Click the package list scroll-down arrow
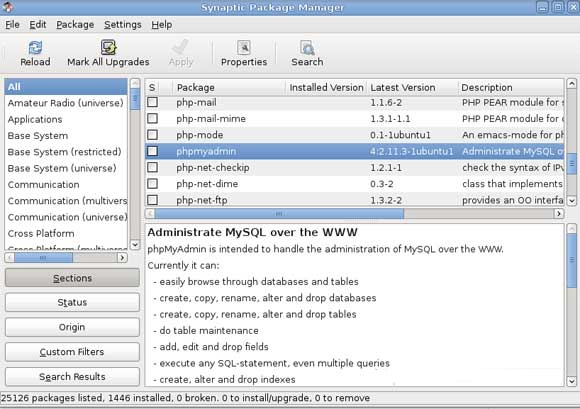580x409 pixels. click(x=571, y=201)
